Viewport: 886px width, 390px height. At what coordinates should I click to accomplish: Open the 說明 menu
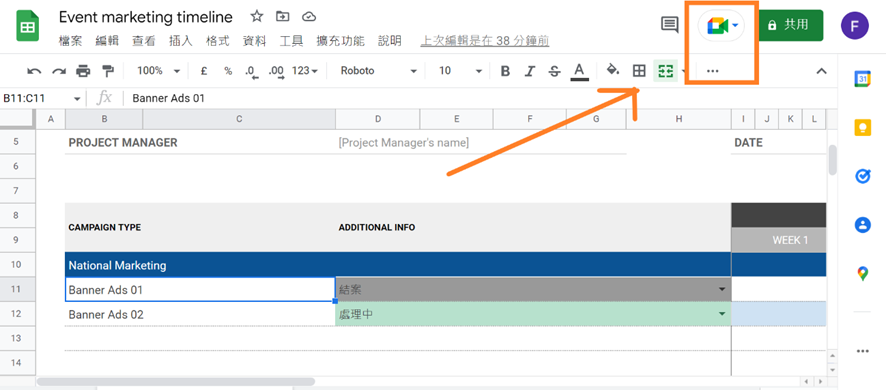[389, 41]
